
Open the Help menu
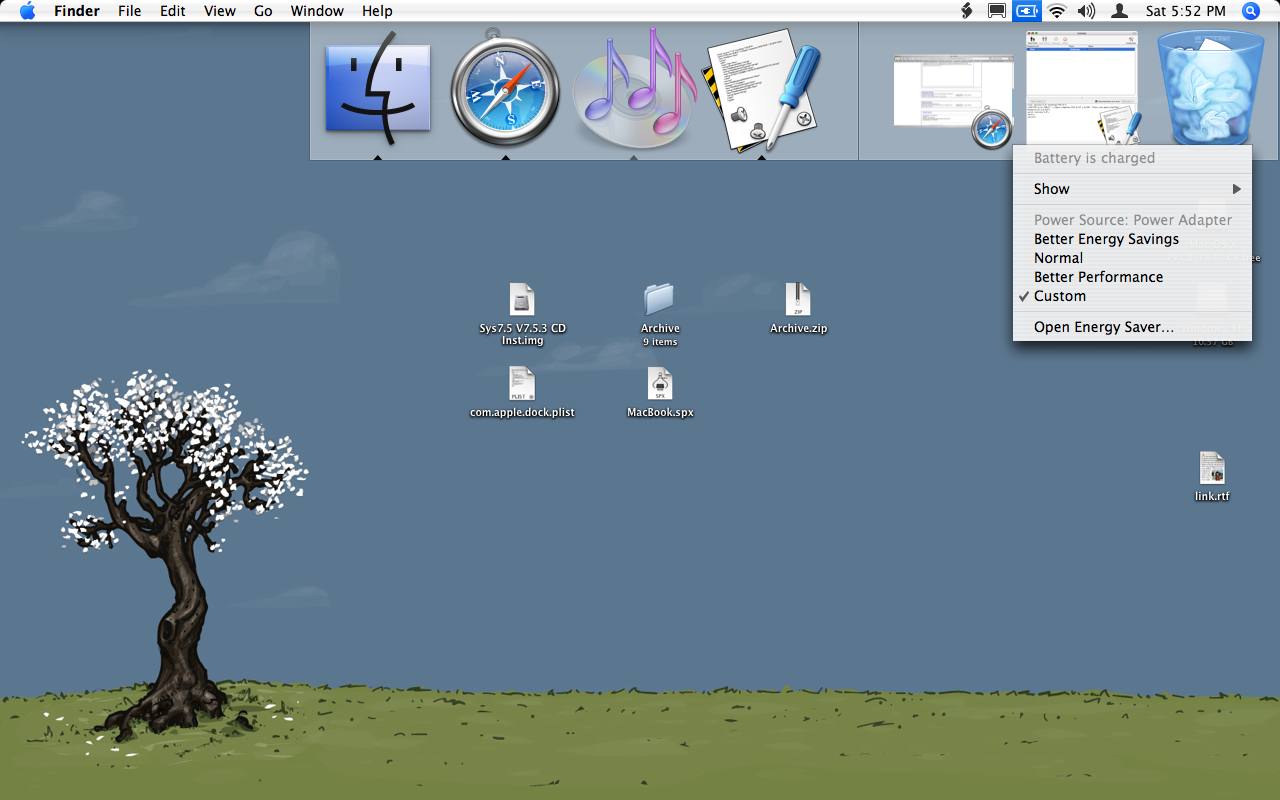click(x=377, y=11)
